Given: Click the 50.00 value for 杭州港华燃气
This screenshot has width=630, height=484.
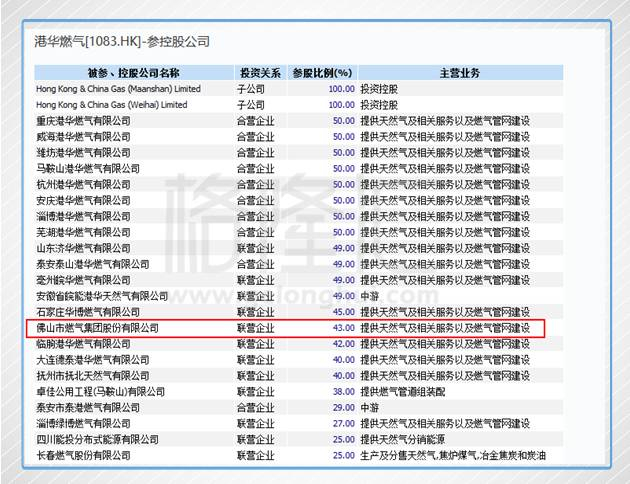Looking at the screenshot, I should 344,184.
